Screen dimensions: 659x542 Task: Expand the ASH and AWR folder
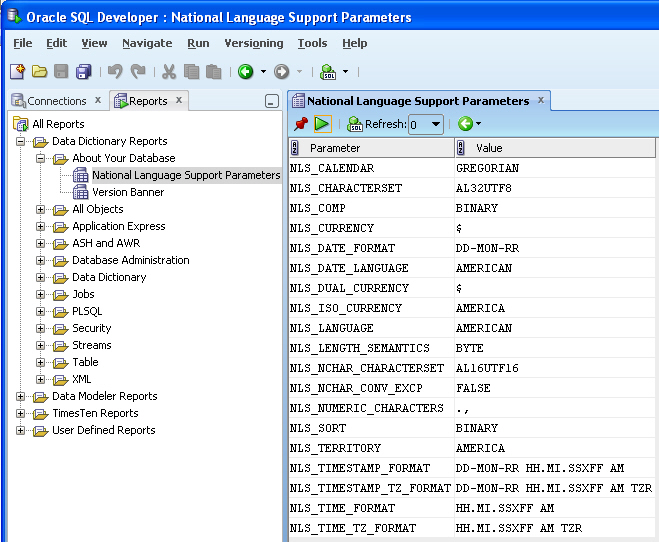point(40,243)
